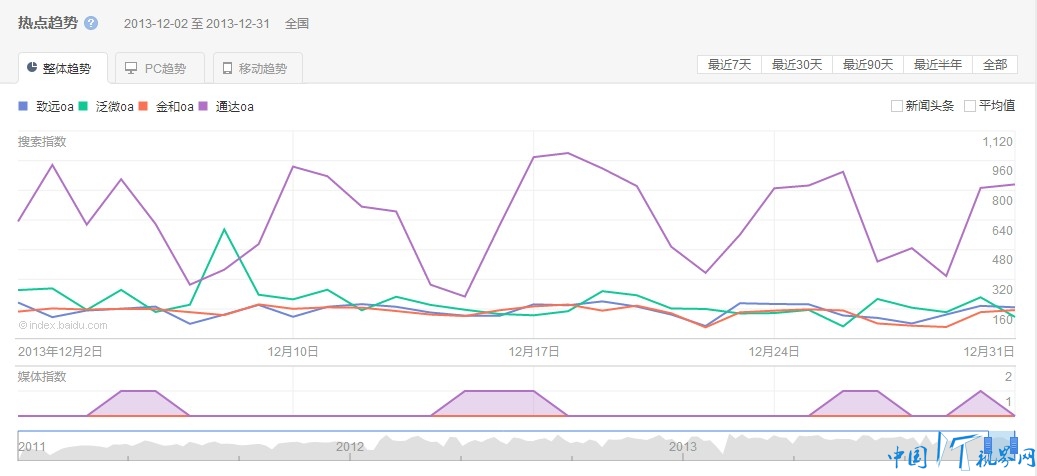1037x476 pixels.
Task: Click the phone icon on 移动趋势
Action: [228, 68]
